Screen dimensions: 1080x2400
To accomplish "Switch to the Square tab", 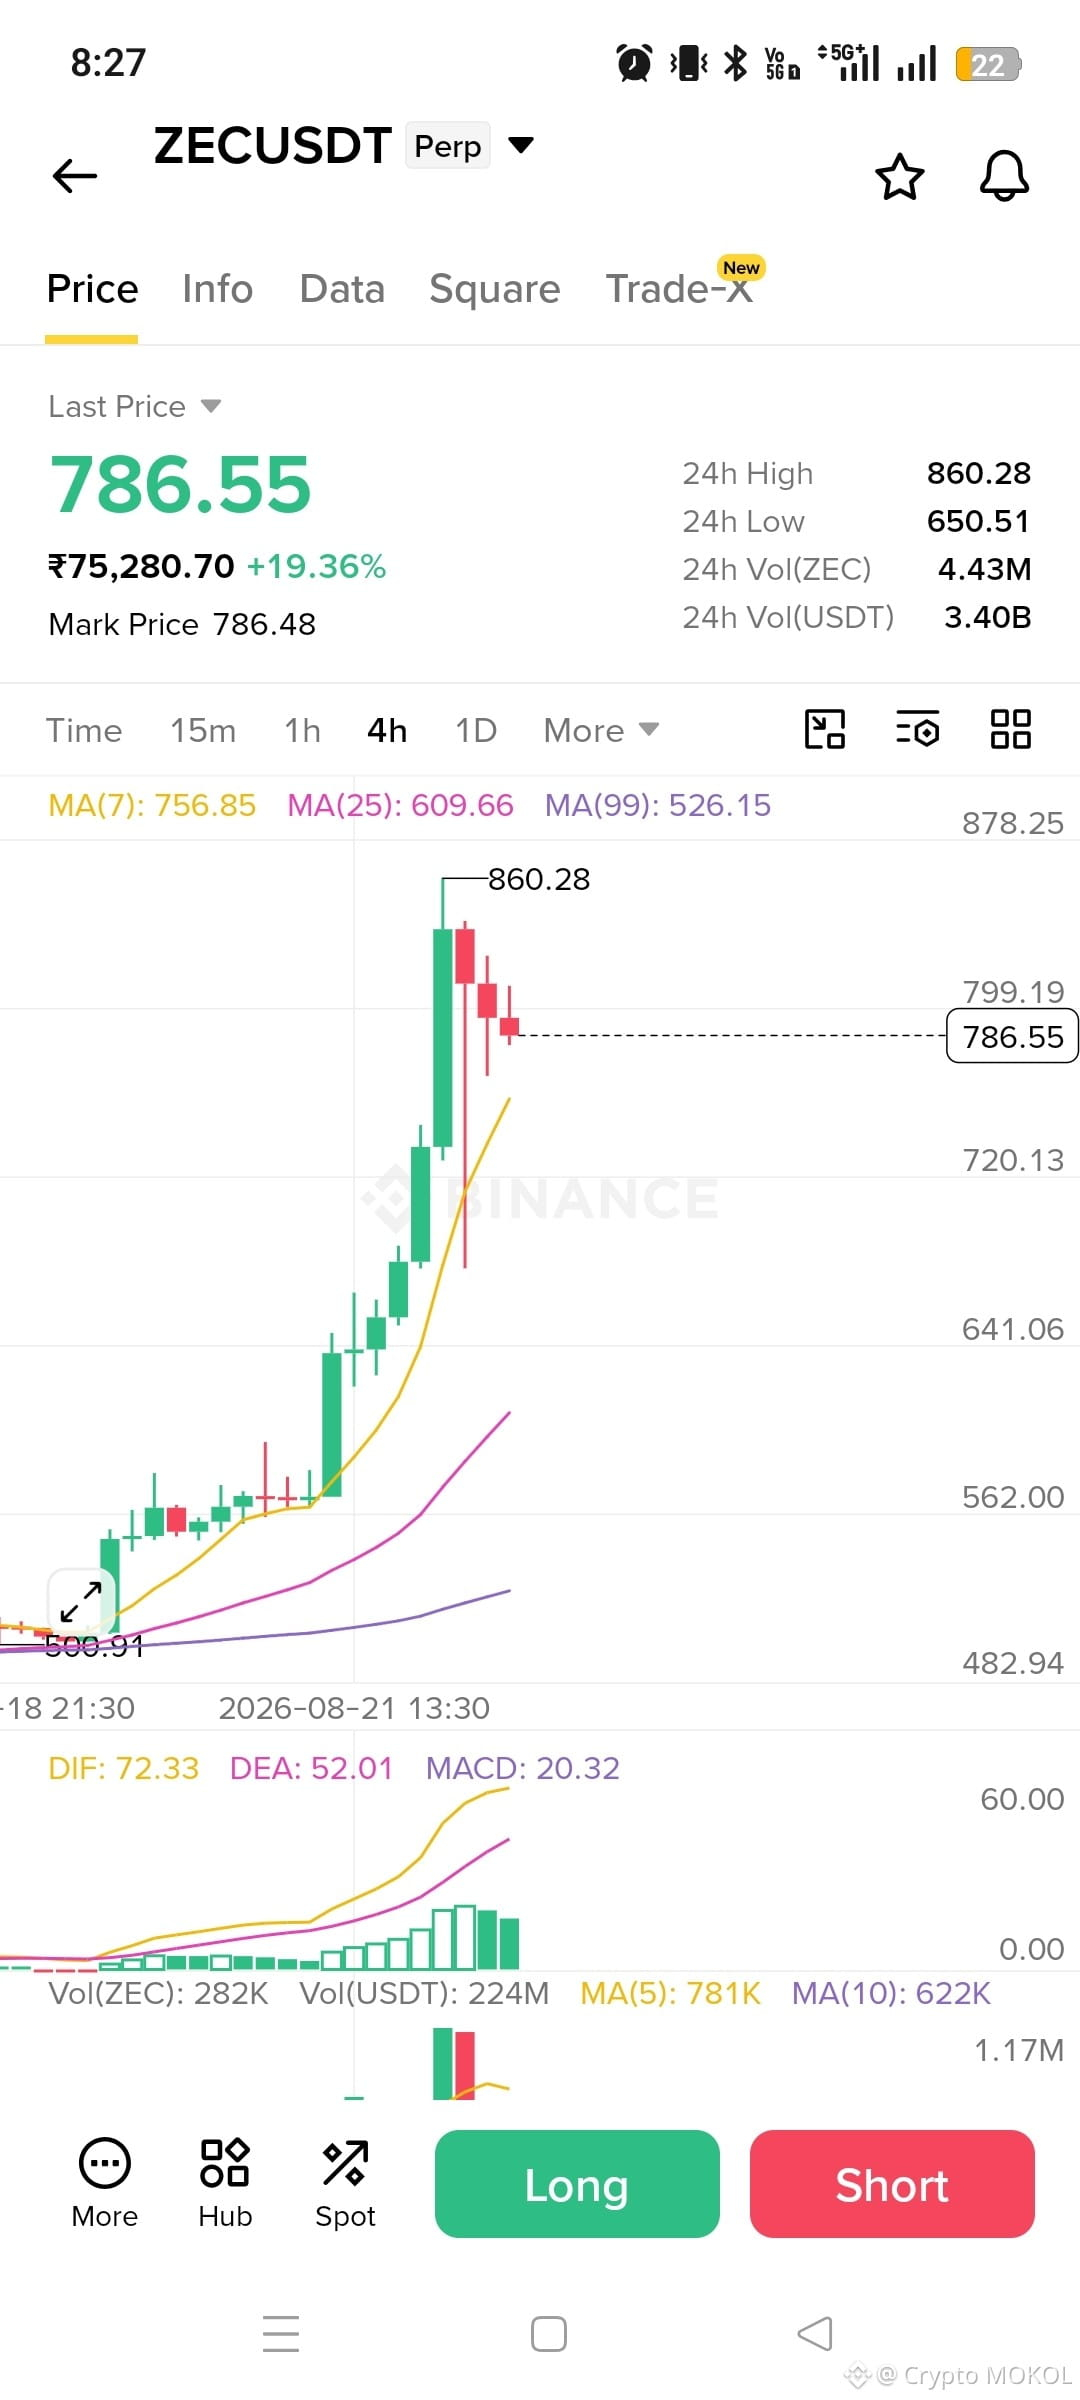I will point(495,289).
